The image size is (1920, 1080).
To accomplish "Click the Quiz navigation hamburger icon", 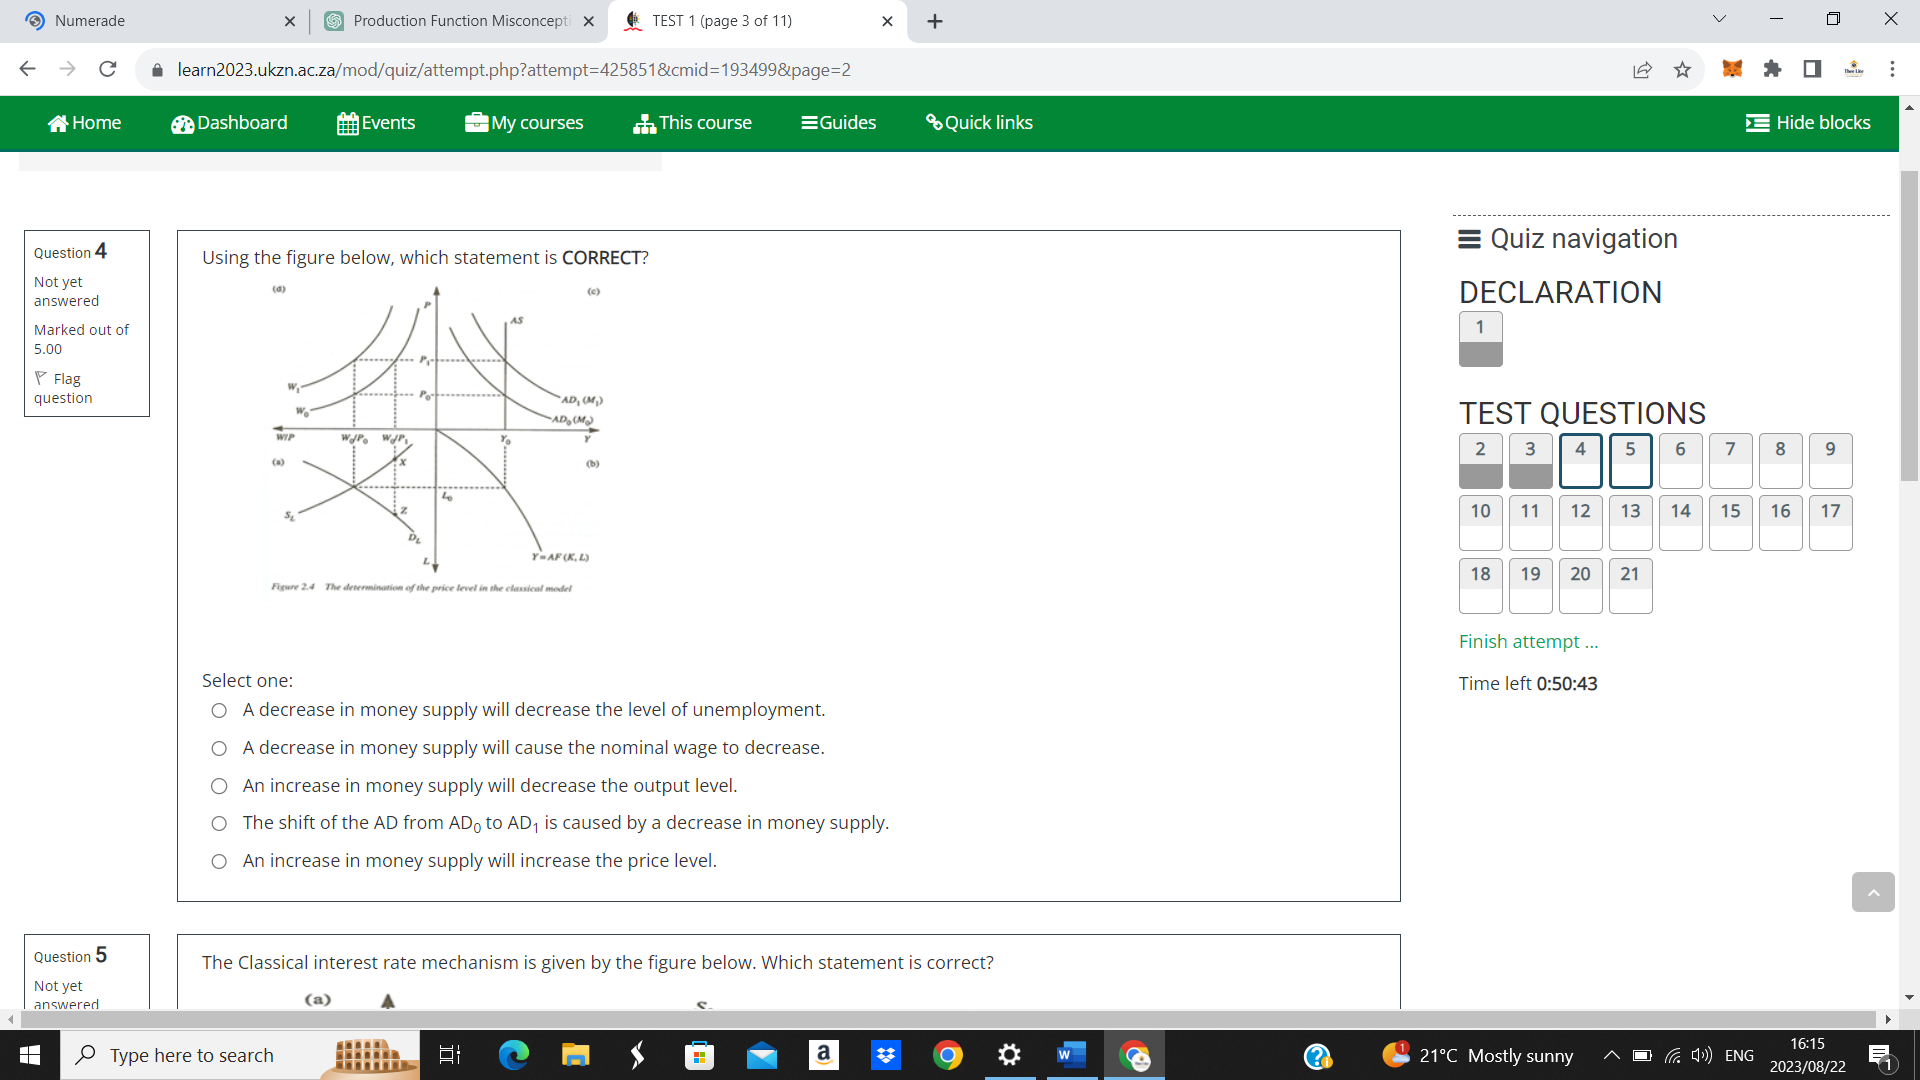I will tap(1469, 239).
